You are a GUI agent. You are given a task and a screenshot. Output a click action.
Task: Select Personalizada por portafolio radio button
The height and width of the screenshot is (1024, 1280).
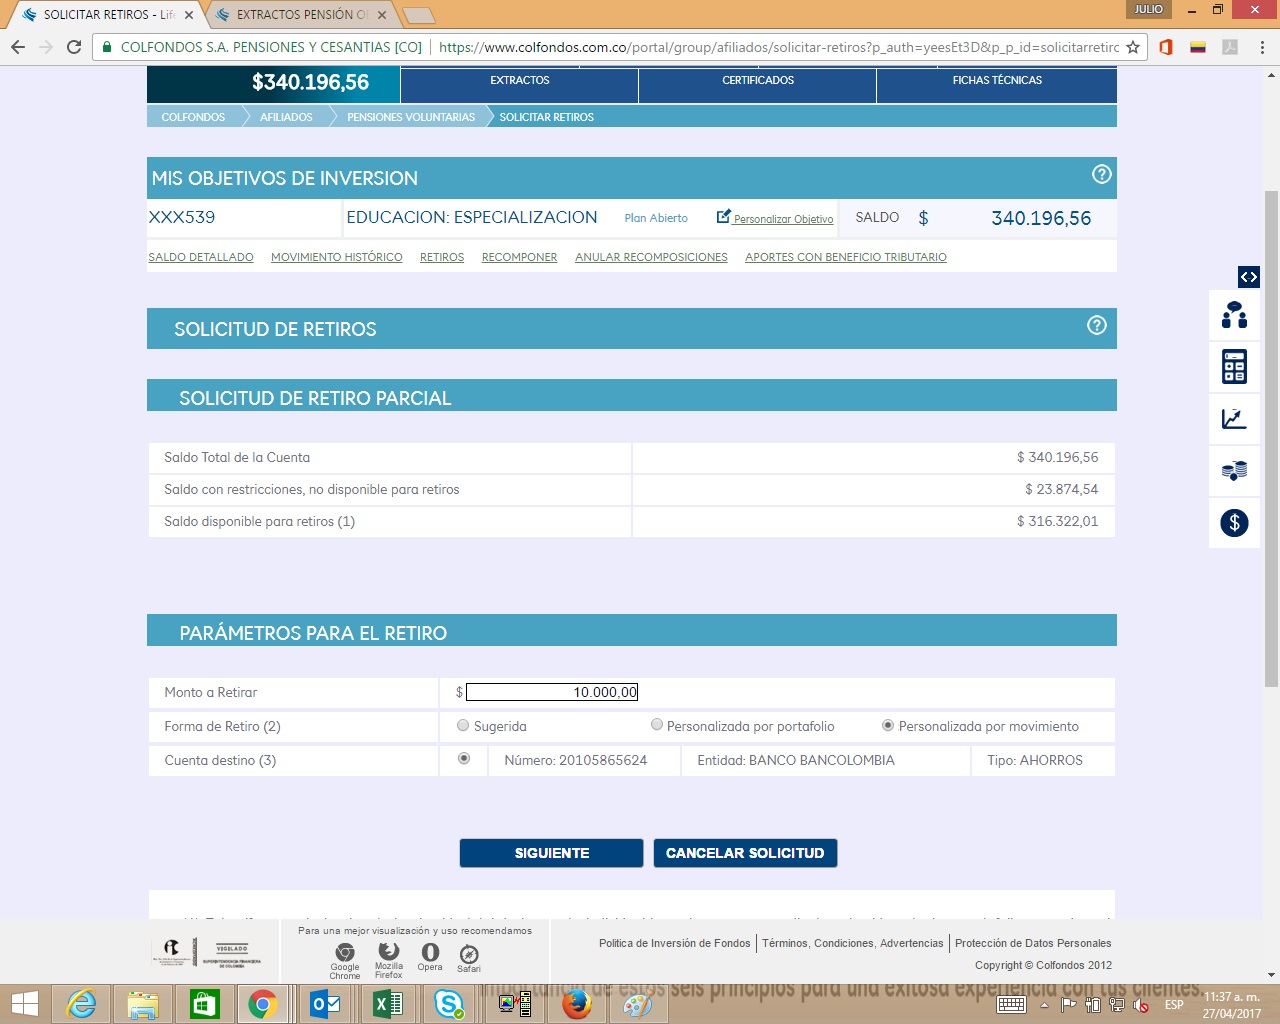click(x=657, y=725)
